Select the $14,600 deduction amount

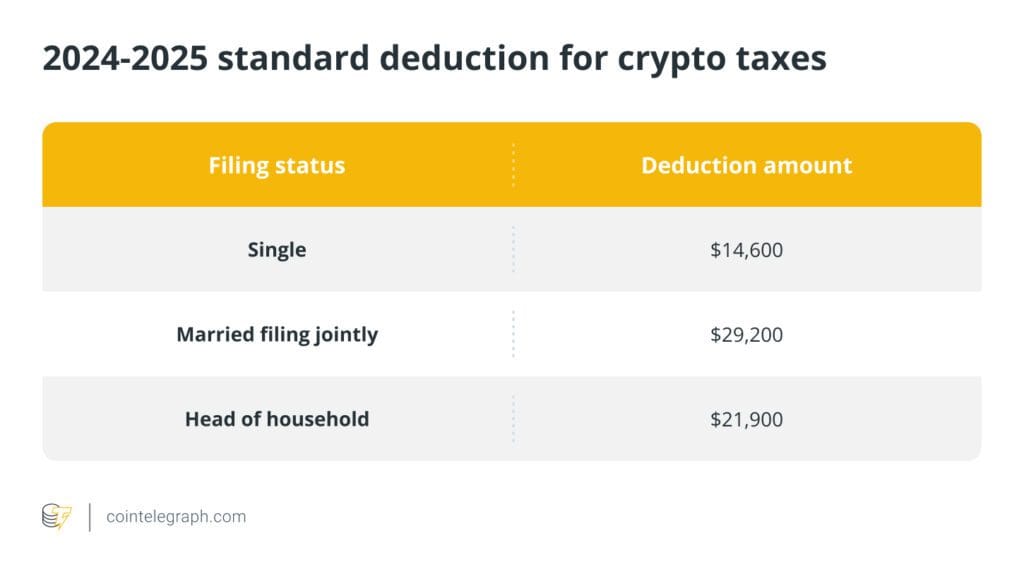click(x=746, y=250)
